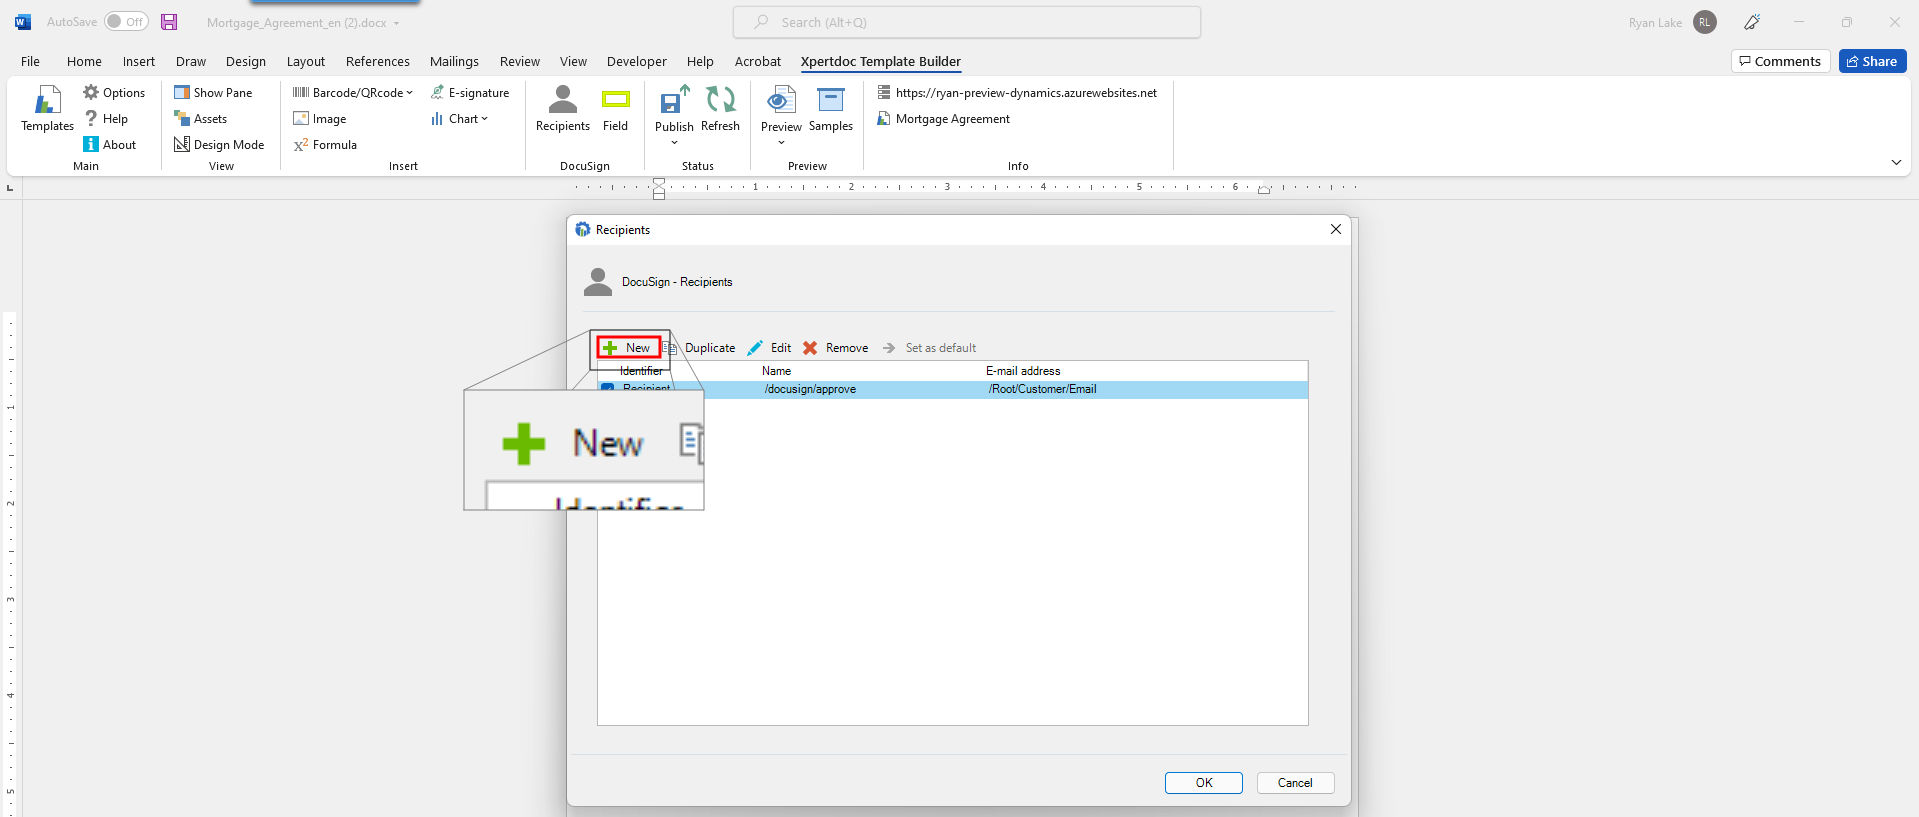The width and height of the screenshot is (1919, 817).
Task: Toggle Design Mode
Action: coord(219,144)
